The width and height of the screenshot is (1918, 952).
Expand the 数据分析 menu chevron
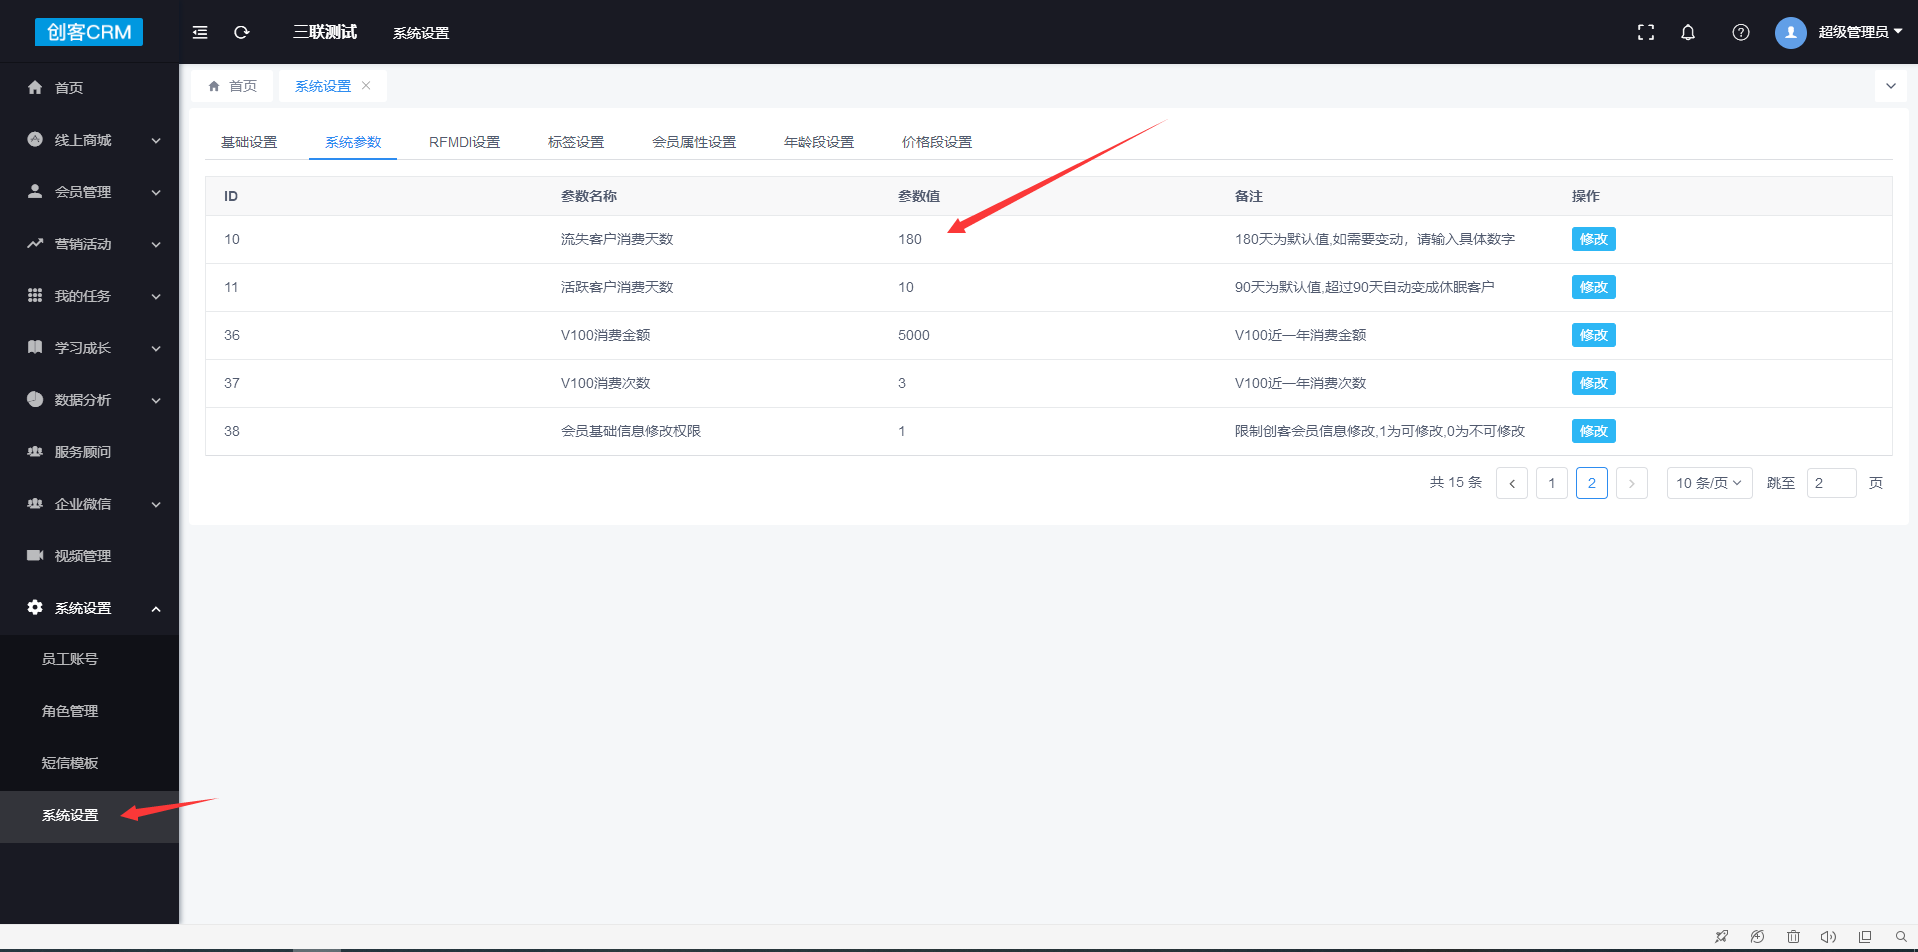(x=156, y=401)
